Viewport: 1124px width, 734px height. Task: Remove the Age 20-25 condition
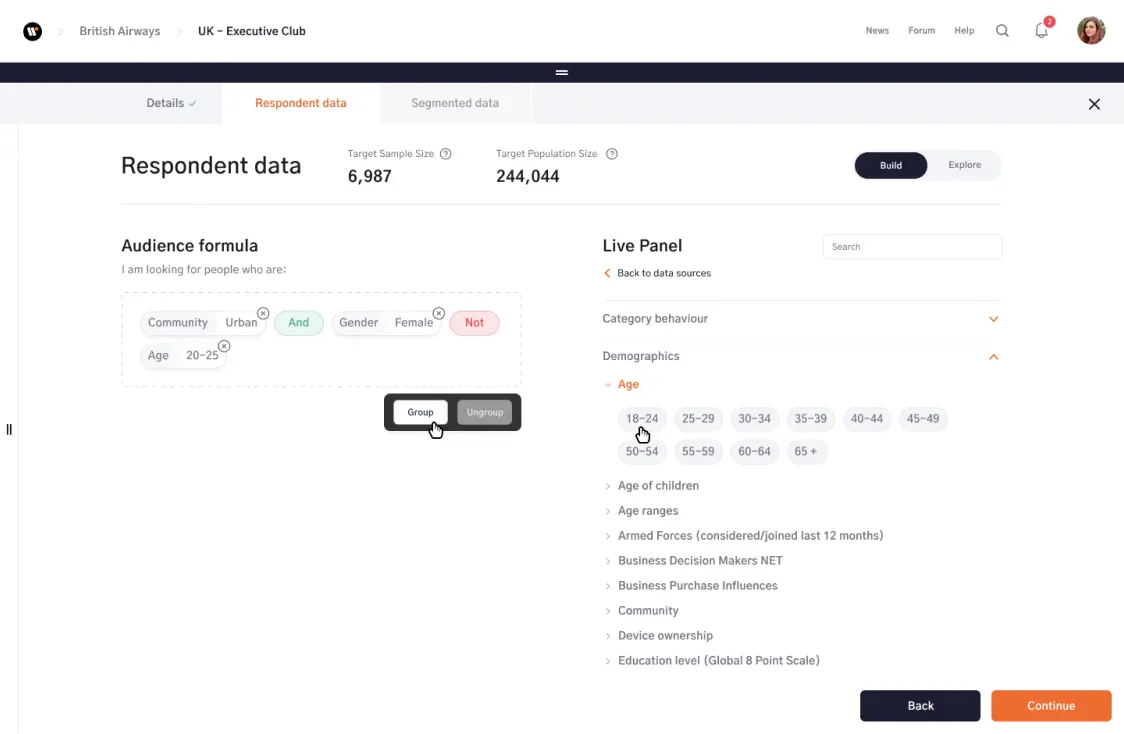(x=224, y=346)
